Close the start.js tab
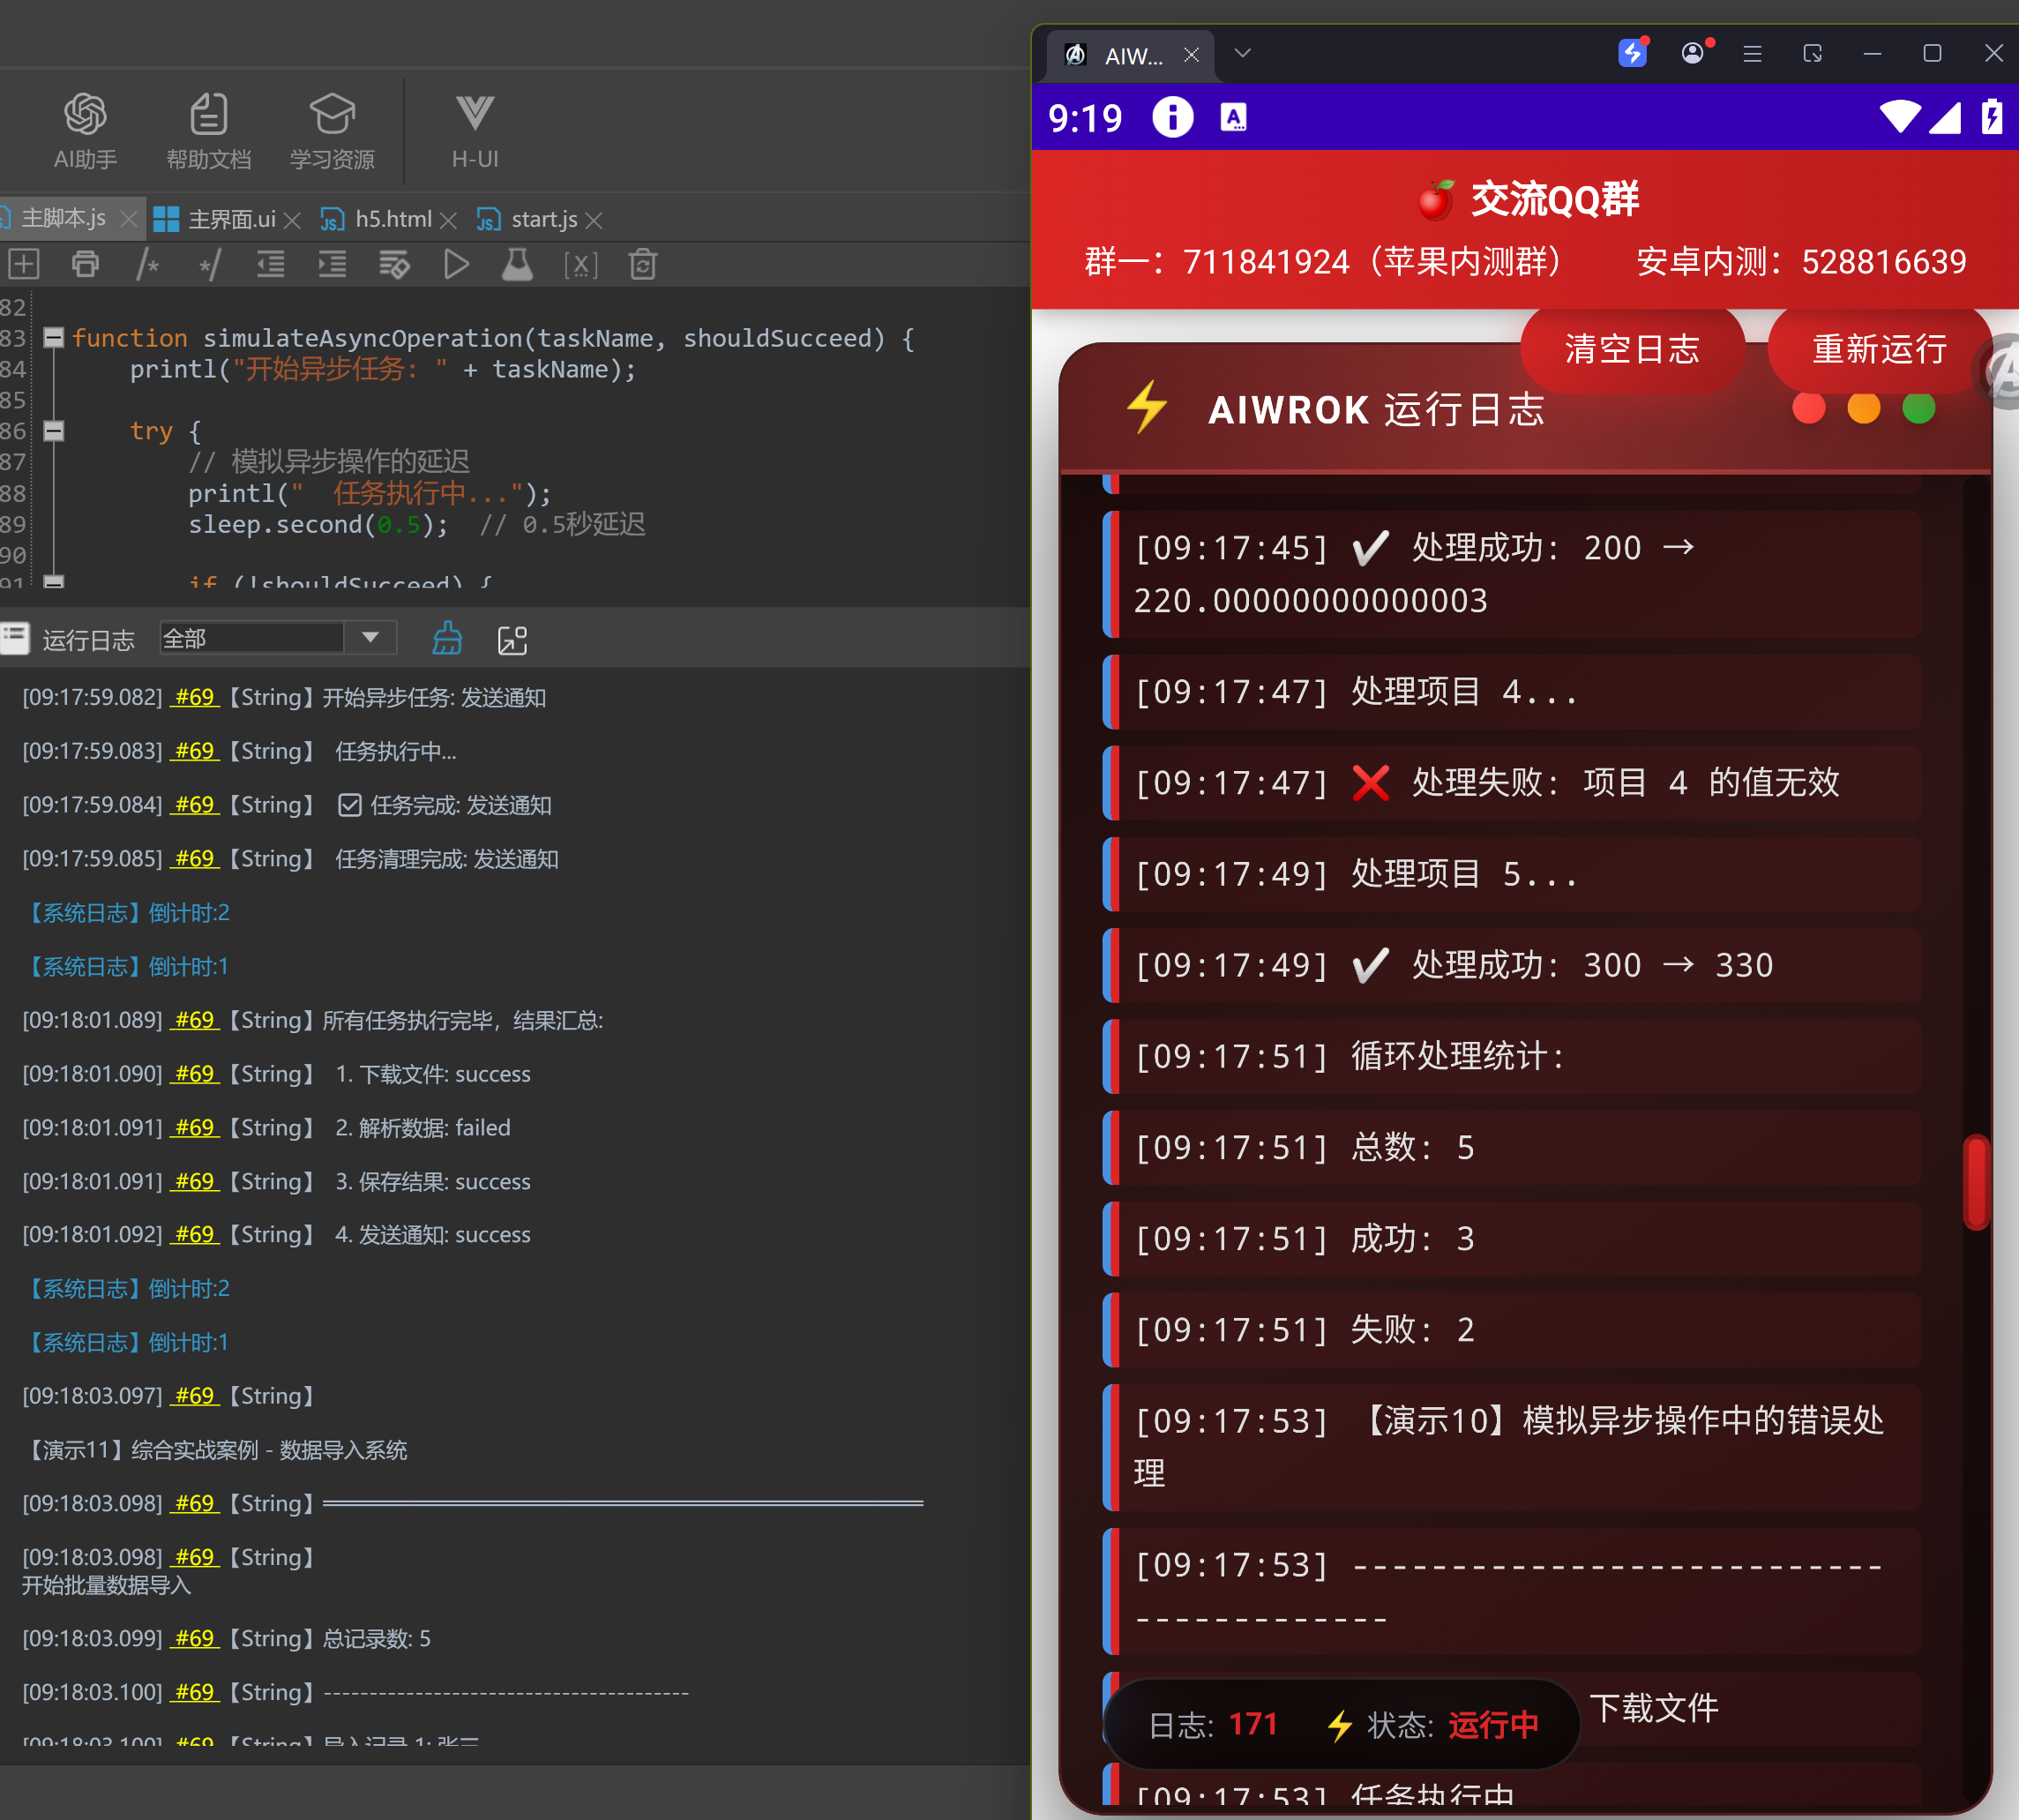Viewport: 2019px width, 1820px height. (x=594, y=220)
